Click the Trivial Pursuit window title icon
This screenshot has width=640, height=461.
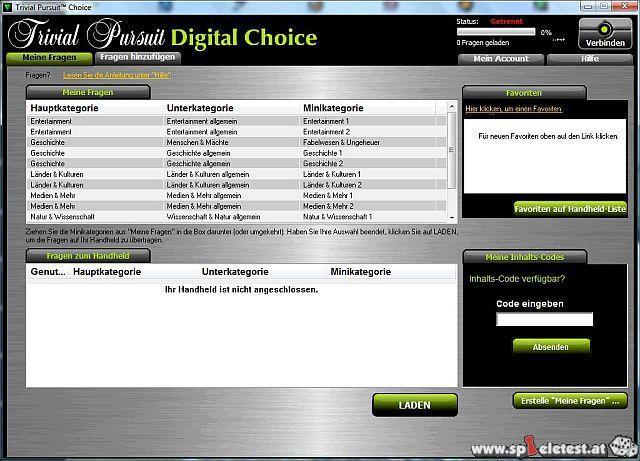[7, 7]
